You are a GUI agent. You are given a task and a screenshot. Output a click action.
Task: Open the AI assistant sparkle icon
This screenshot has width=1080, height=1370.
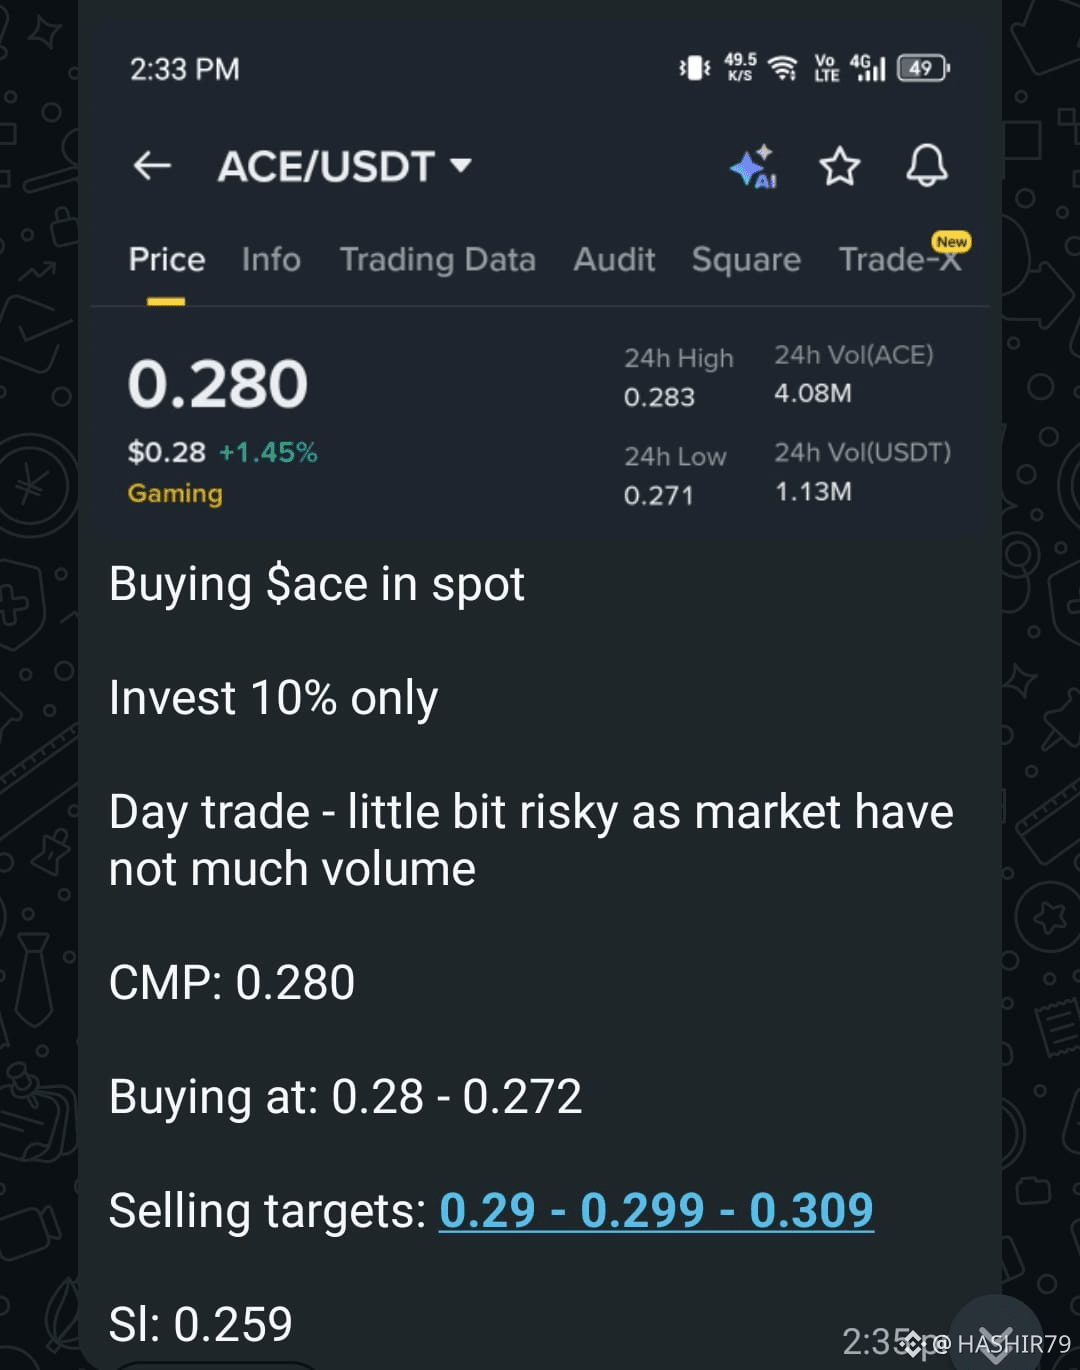753,166
